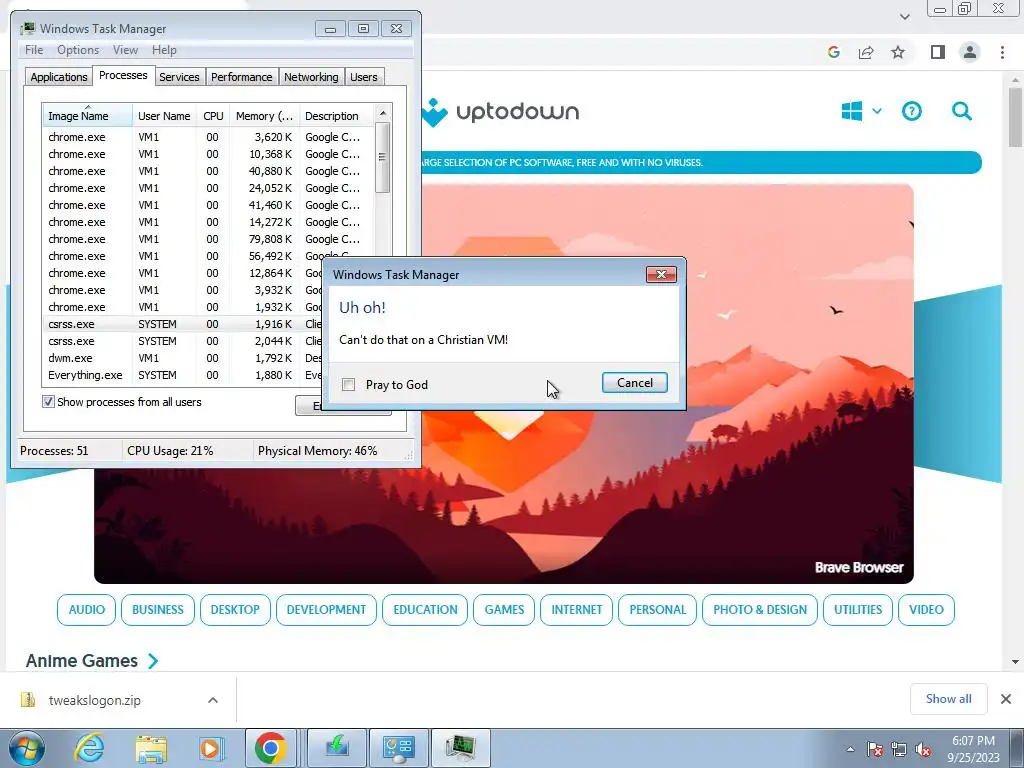Click the Anime Games heading link

[82, 661]
